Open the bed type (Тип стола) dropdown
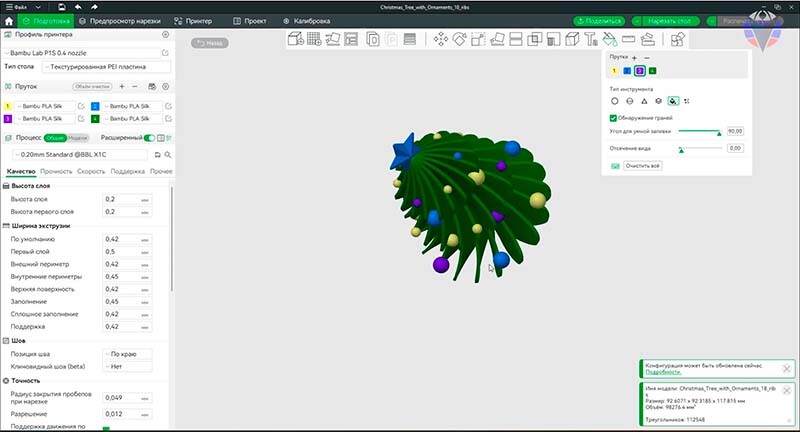The width and height of the screenshot is (800, 432). click(x=107, y=67)
